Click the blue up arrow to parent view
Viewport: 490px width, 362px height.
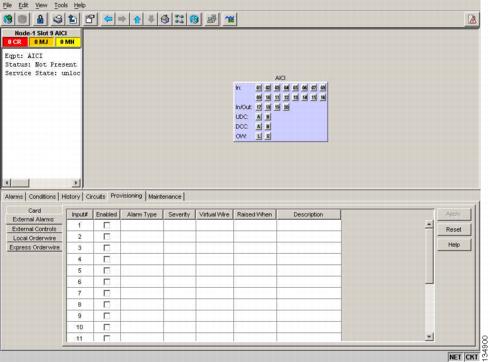(137, 19)
